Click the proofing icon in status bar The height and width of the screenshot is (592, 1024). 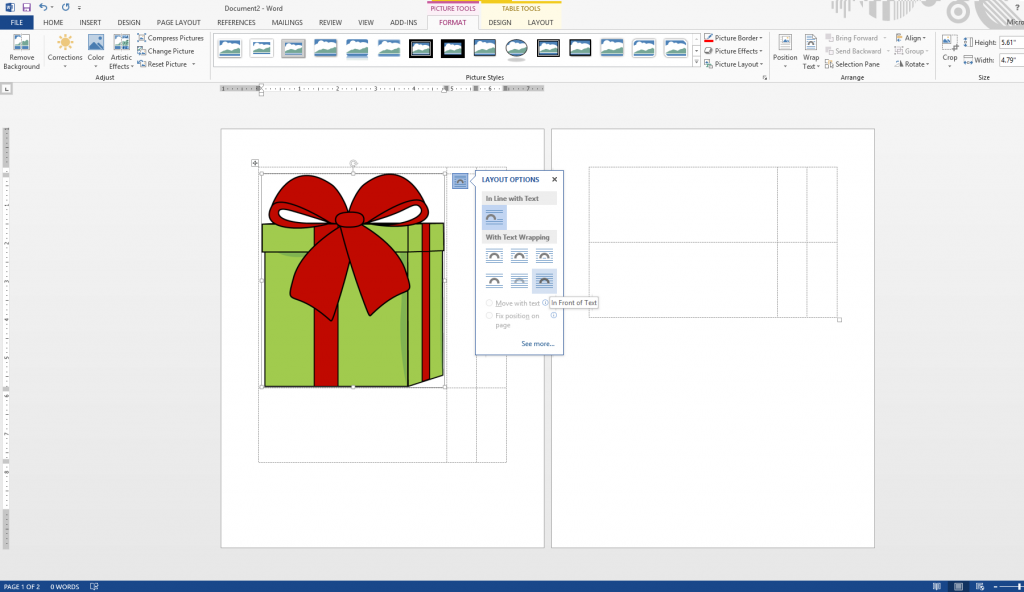[x=94, y=586]
